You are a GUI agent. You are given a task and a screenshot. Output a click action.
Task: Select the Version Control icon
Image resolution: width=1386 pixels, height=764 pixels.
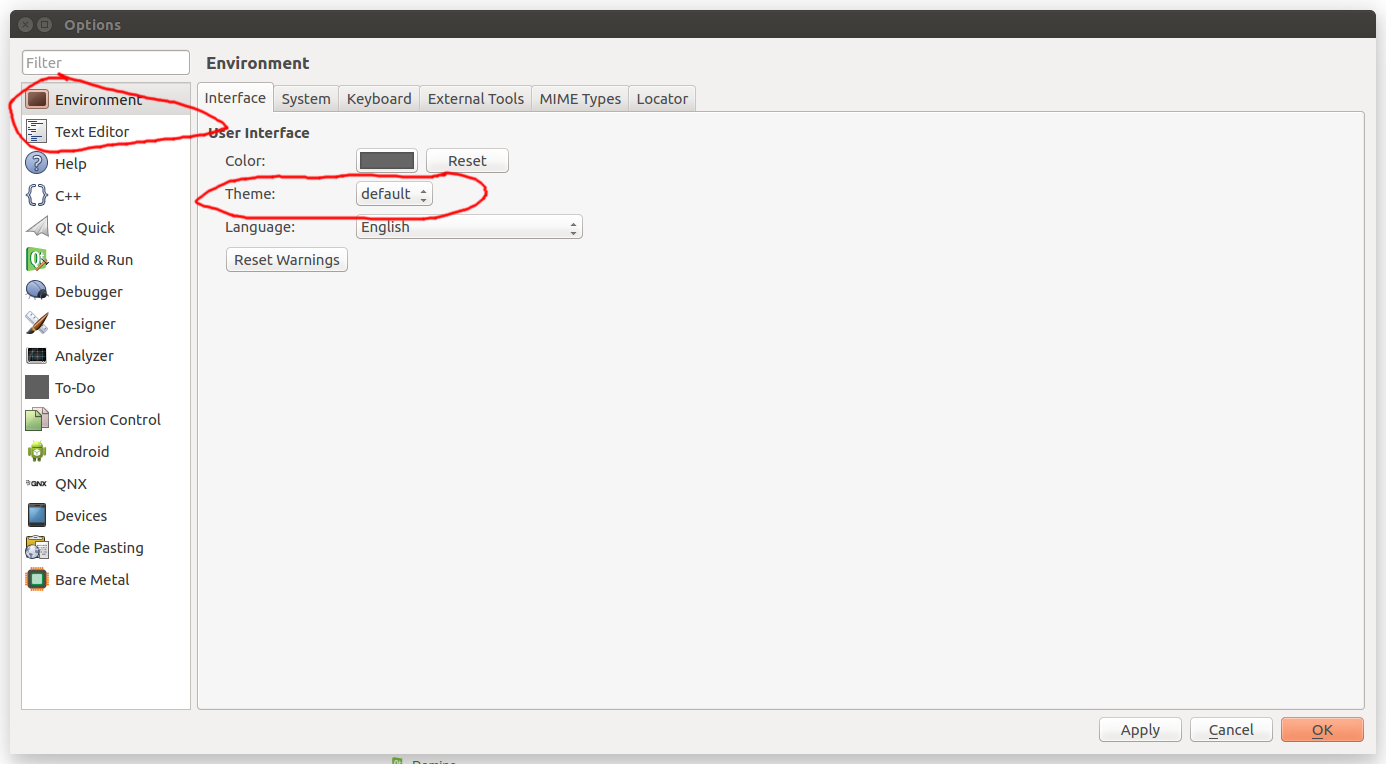(x=37, y=420)
